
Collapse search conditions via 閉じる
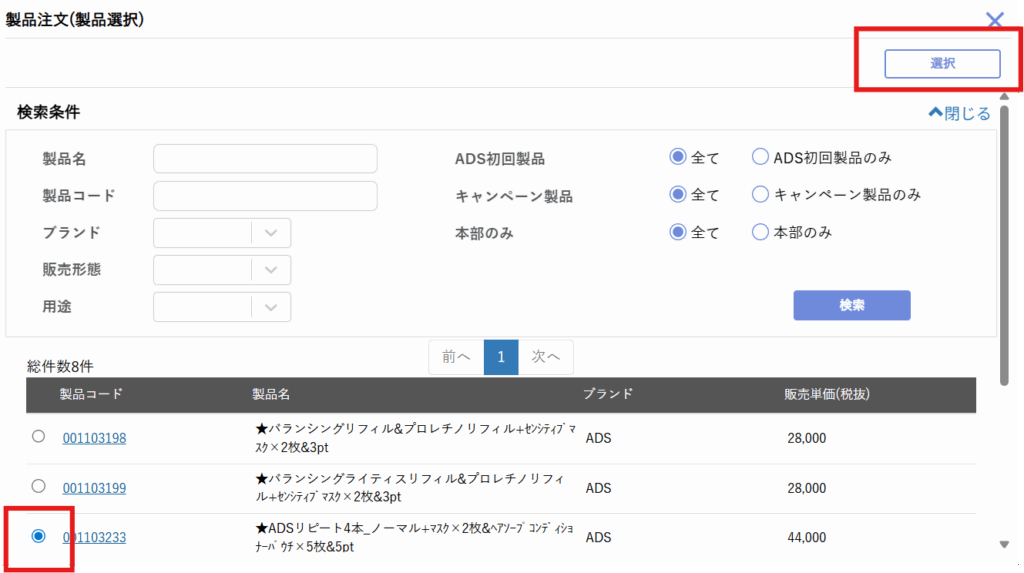pos(959,113)
